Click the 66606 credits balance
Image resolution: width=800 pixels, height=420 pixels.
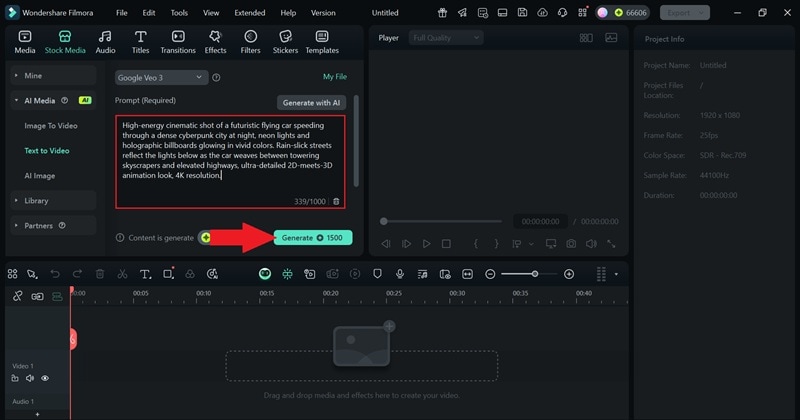[631, 13]
